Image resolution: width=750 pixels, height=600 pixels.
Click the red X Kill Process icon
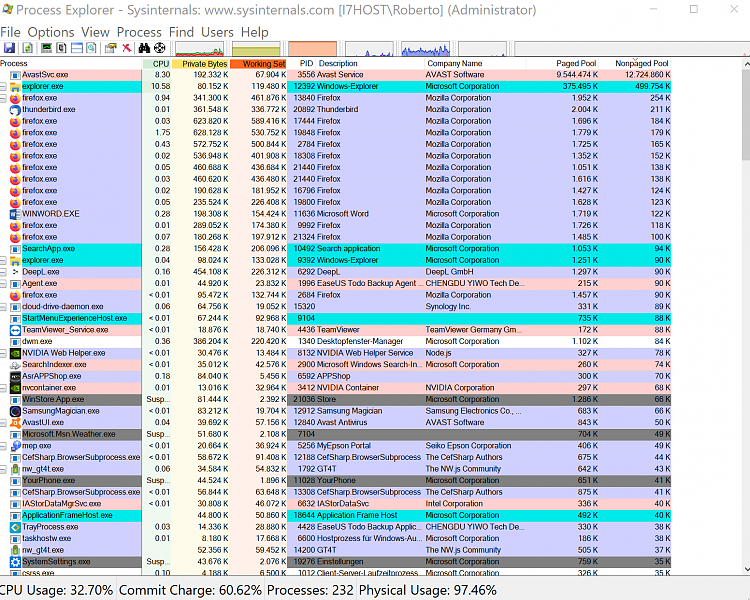[126, 48]
